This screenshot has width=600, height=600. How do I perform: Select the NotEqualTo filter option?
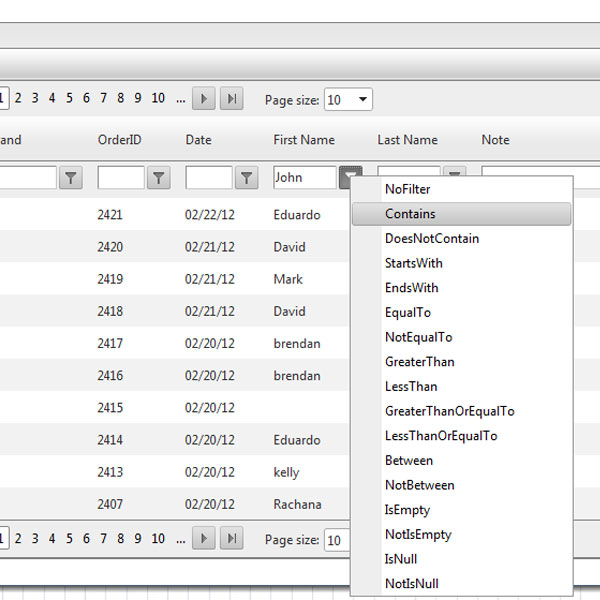(x=418, y=337)
